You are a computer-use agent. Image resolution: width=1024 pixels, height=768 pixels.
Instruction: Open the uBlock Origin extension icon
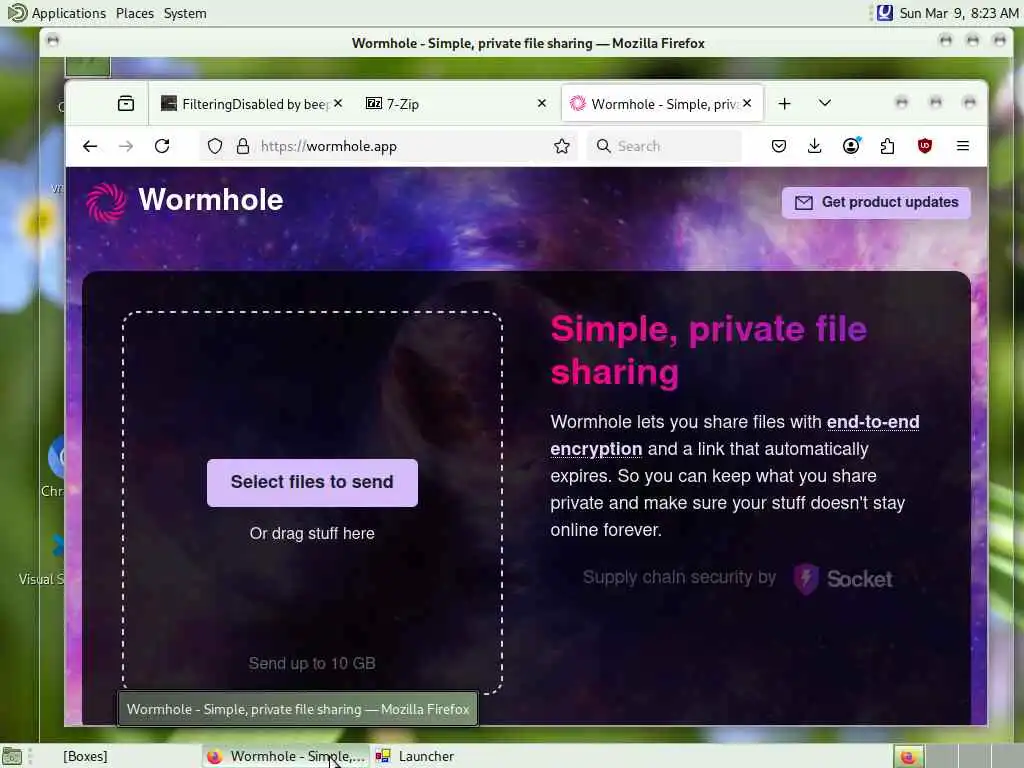[x=925, y=146]
